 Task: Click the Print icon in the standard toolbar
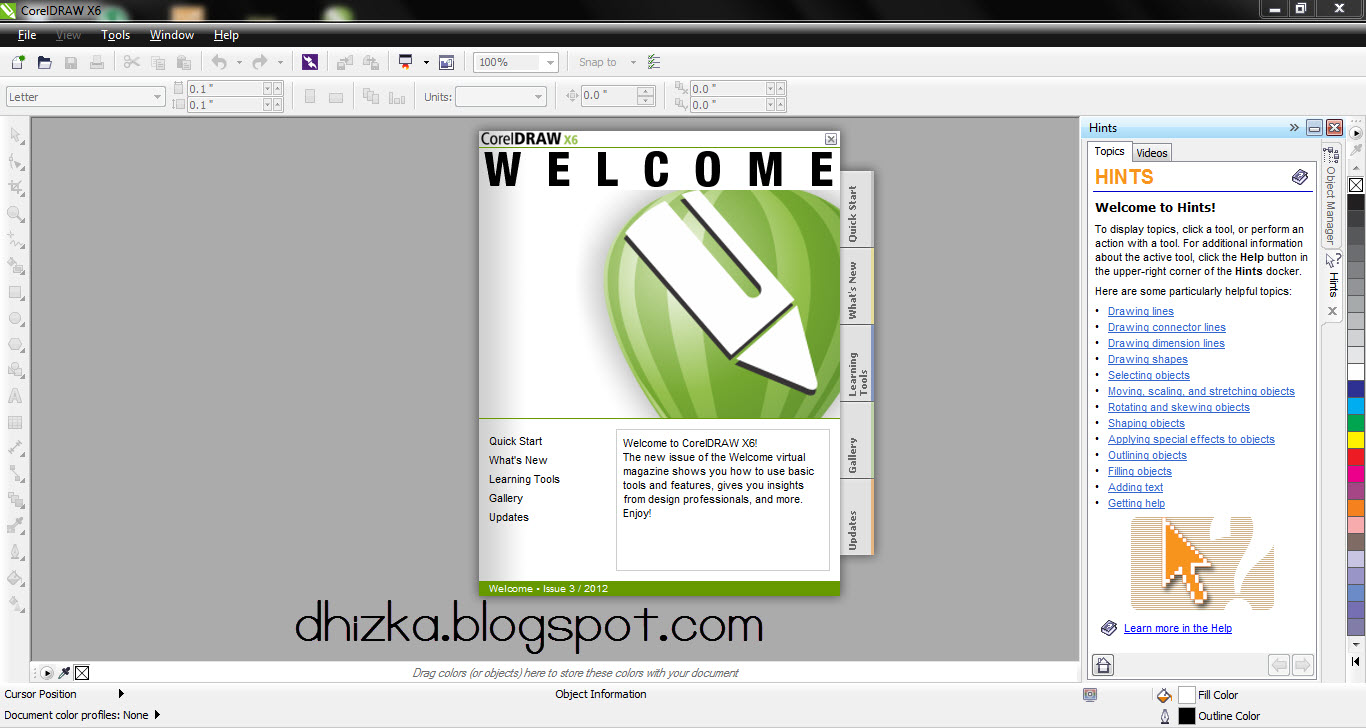click(x=97, y=62)
